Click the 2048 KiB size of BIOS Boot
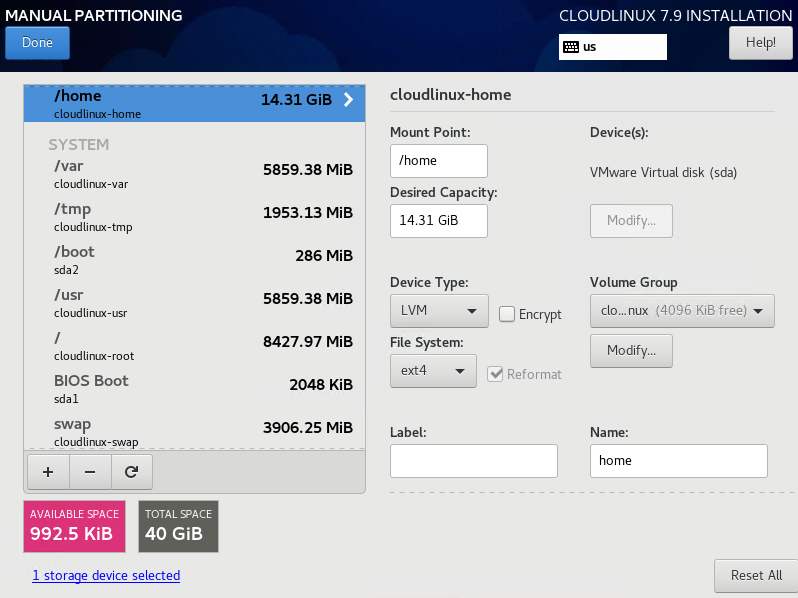Viewport: 798px width, 598px height. pyautogui.click(x=321, y=385)
